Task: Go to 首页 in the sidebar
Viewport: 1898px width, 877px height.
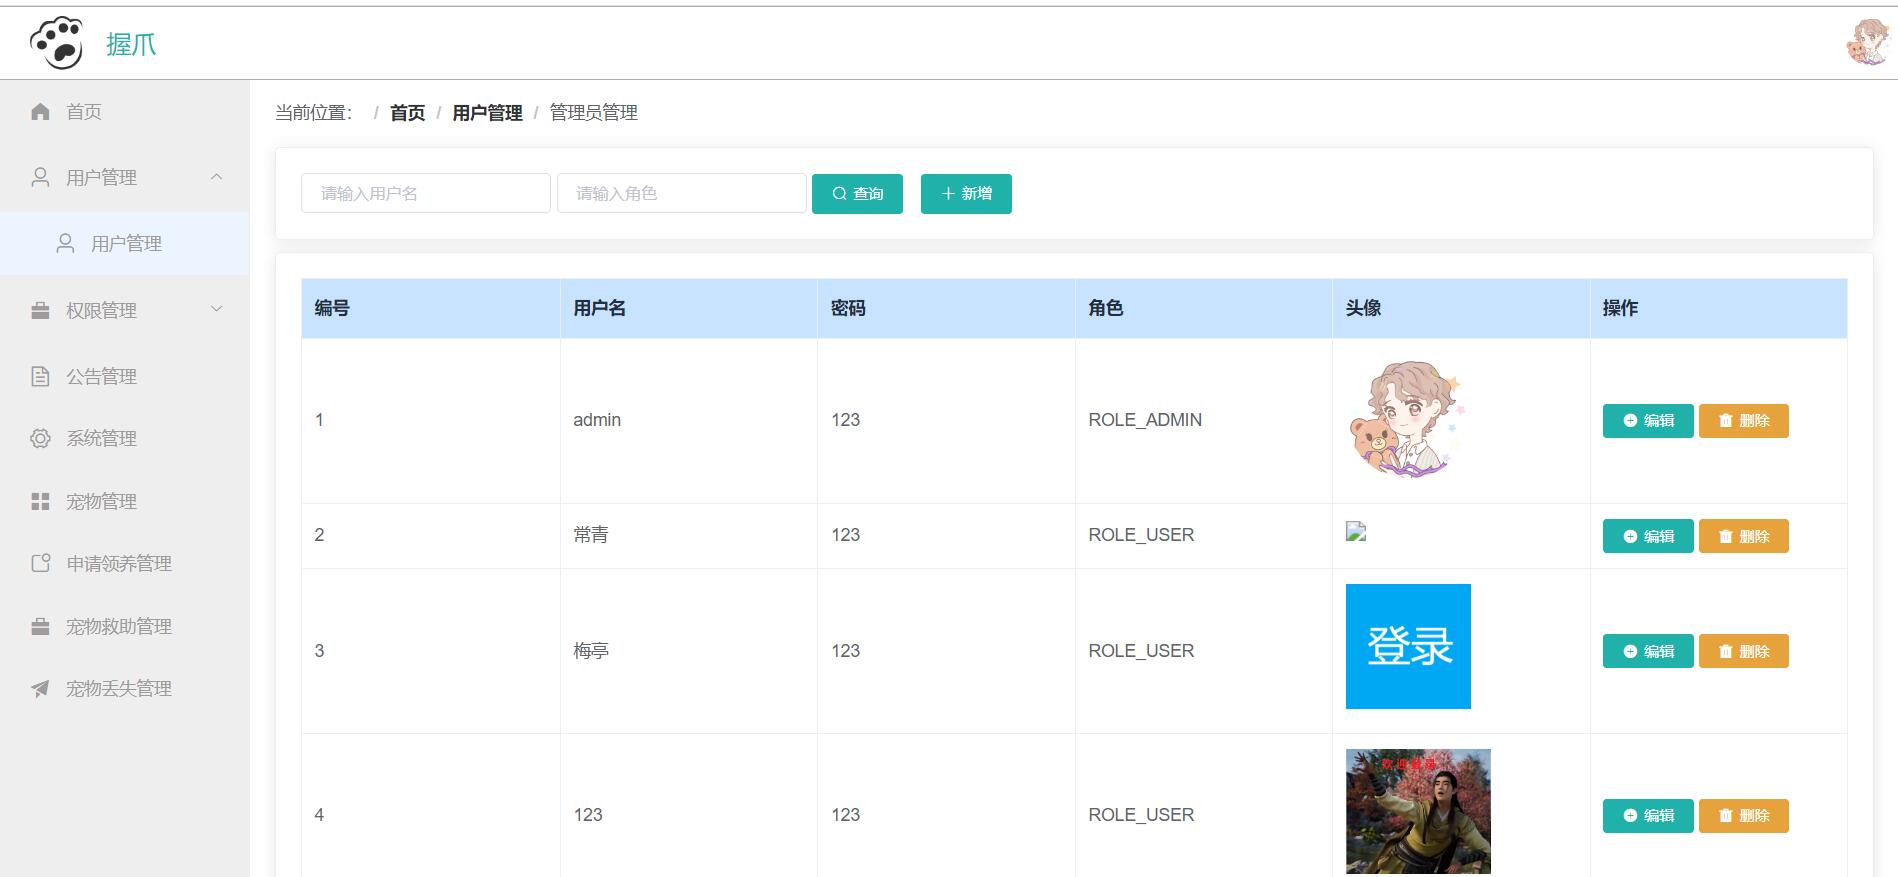Action: click(x=124, y=111)
